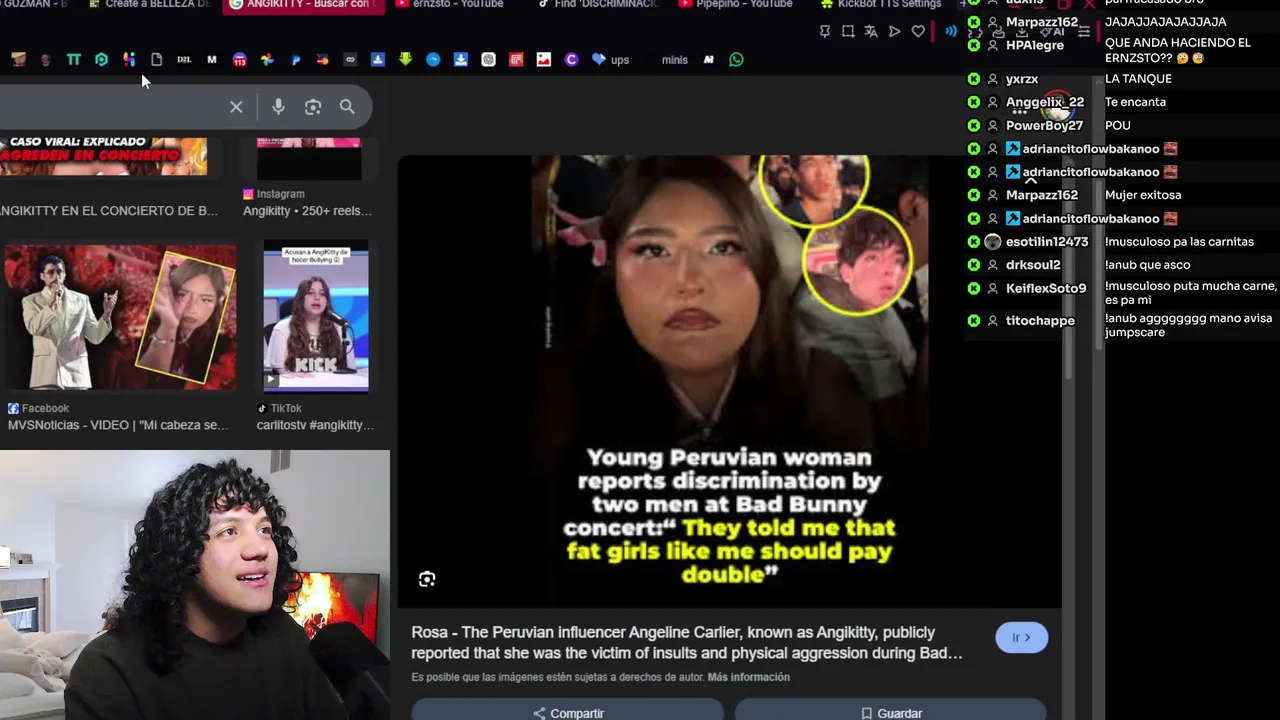This screenshot has width=1280, height=720.
Task: Click the Compartir share button
Action: tap(568, 712)
